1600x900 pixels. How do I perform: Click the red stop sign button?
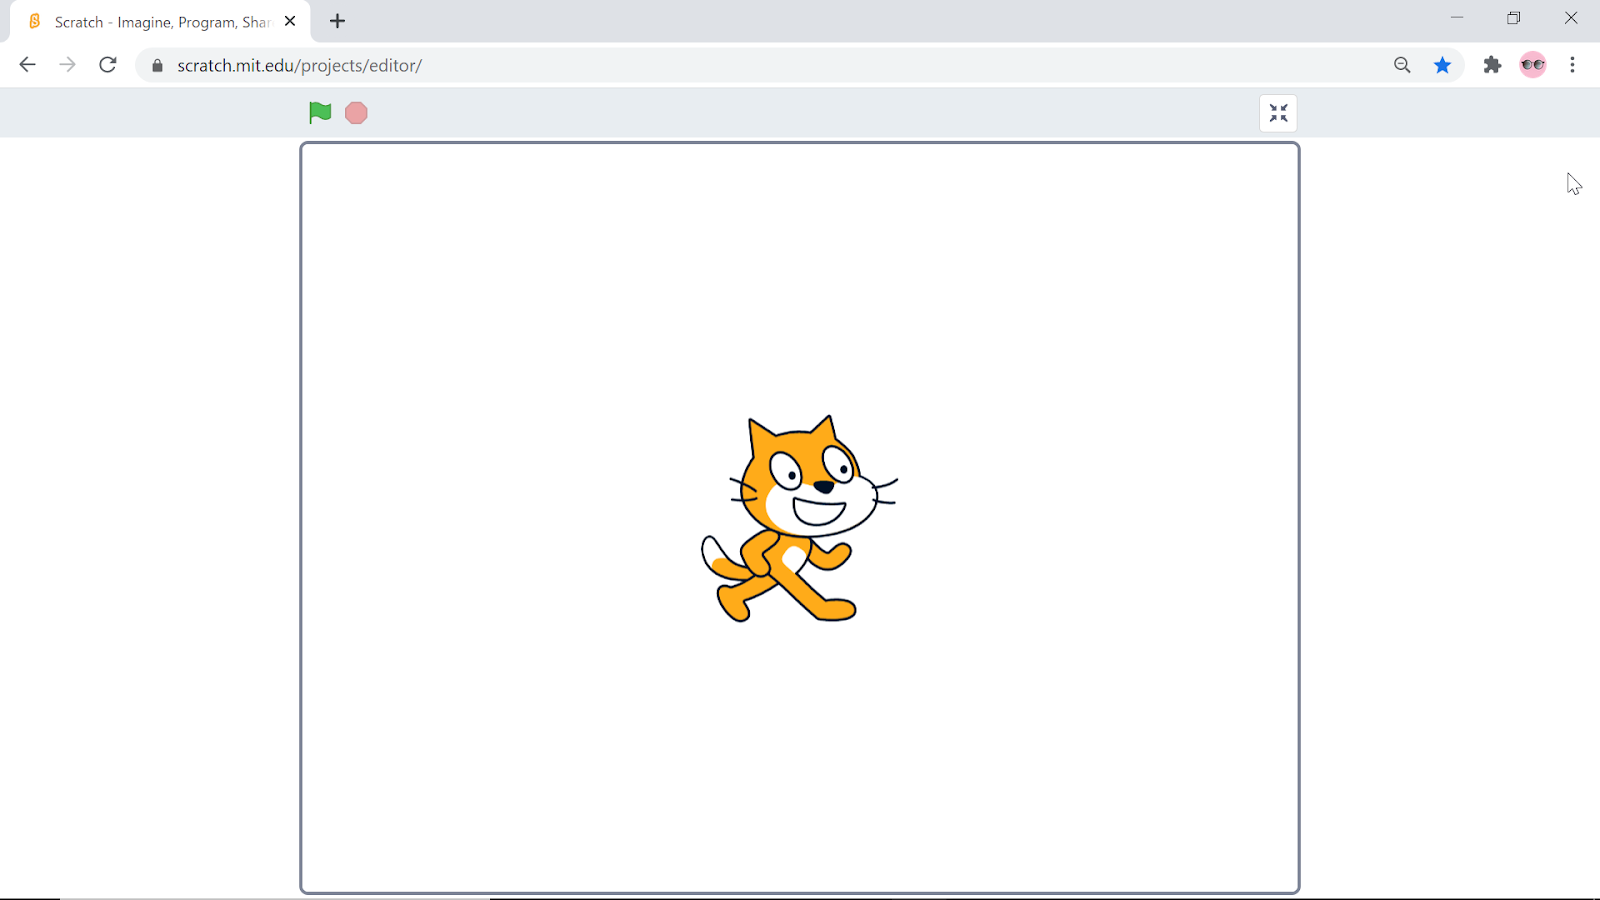pos(356,113)
